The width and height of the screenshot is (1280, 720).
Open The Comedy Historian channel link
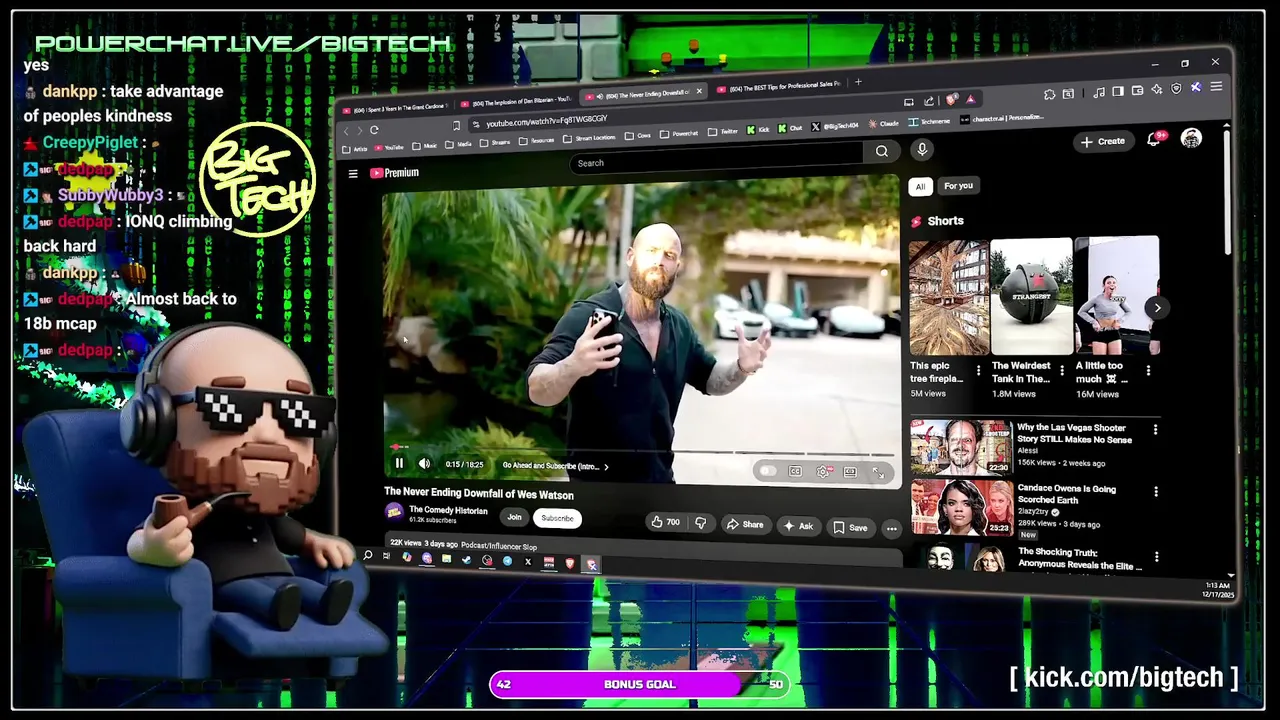click(x=448, y=510)
